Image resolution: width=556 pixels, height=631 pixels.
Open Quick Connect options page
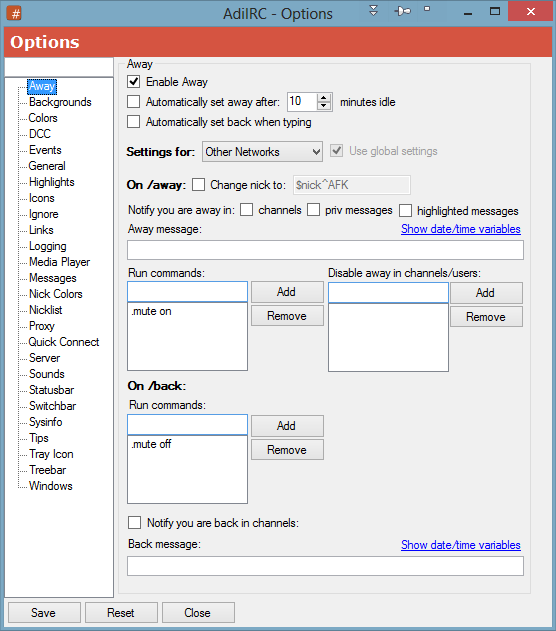tap(64, 342)
